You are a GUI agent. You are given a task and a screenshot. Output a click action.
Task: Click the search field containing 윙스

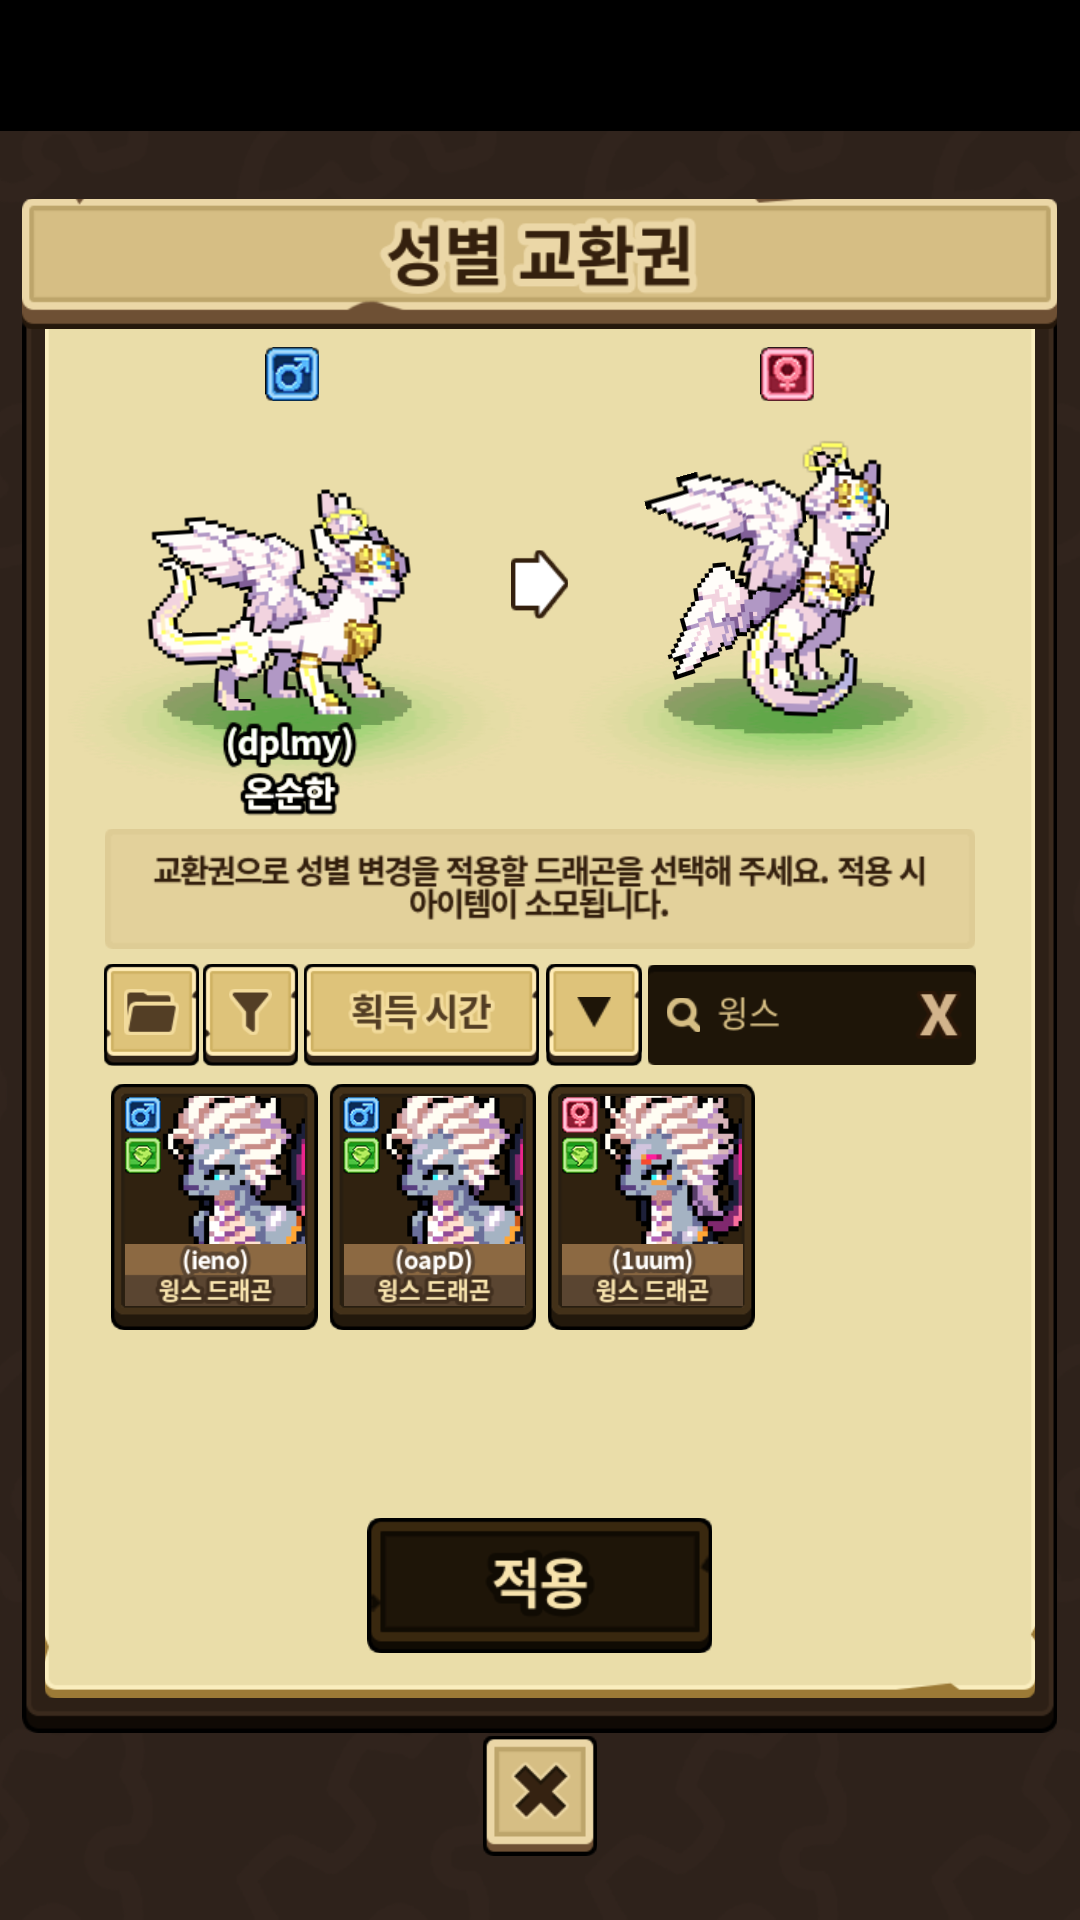(811, 1014)
